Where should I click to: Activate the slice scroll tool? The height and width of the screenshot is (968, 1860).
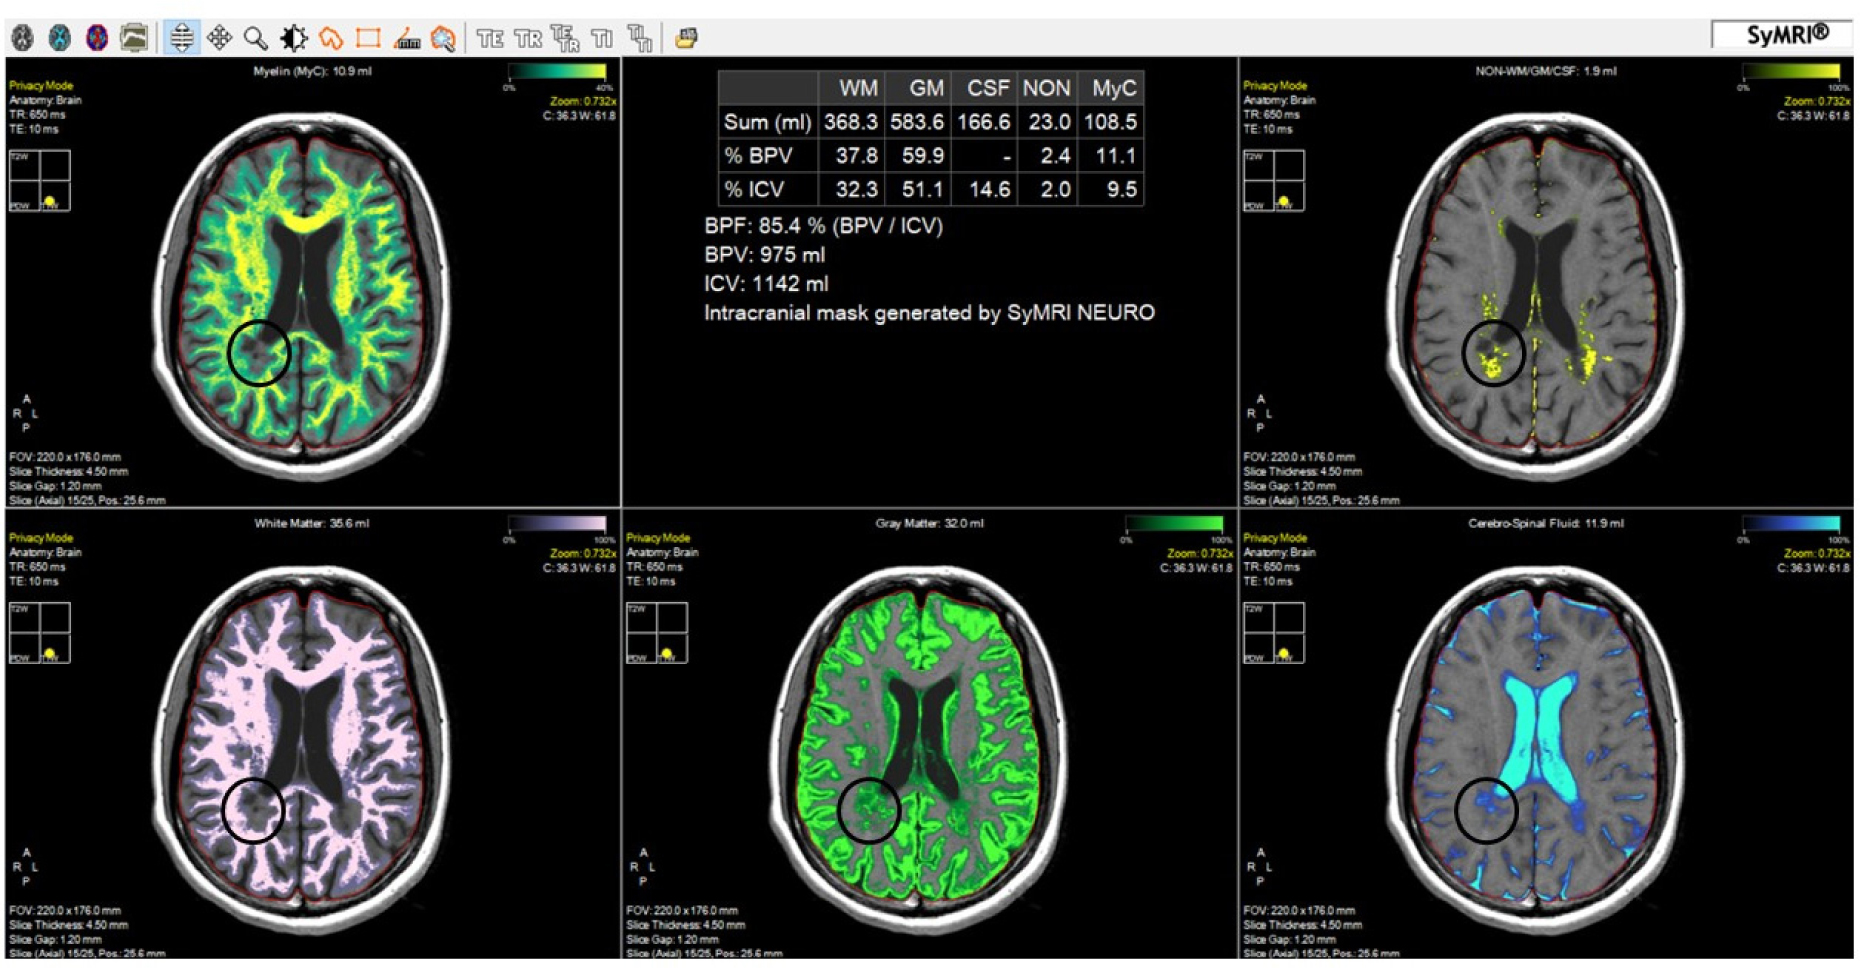click(x=181, y=38)
